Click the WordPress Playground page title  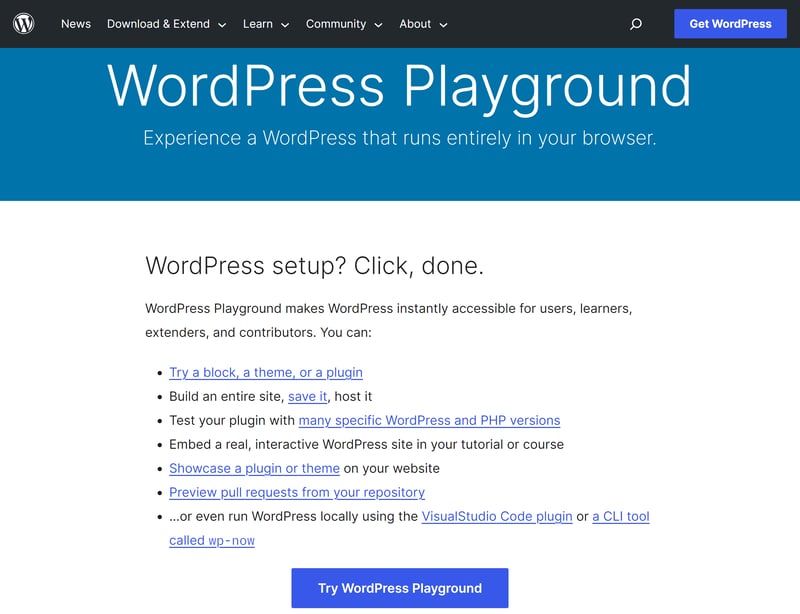(399, 86)
